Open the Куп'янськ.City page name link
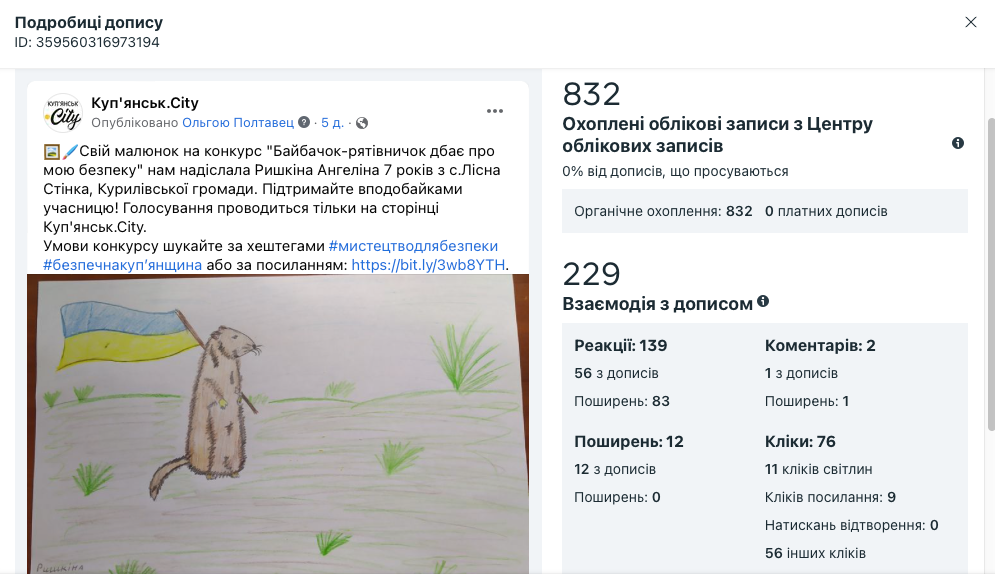This screenshot has width=995, height=580. click(145, 103)
